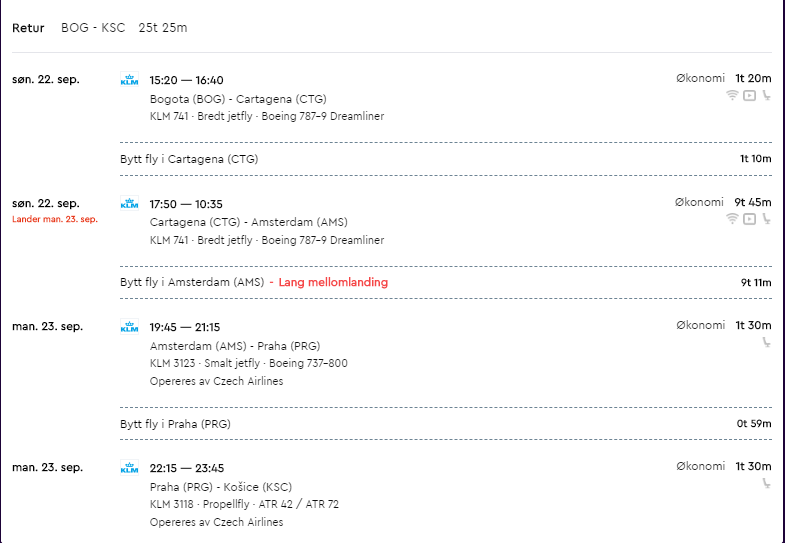
Task: Click the KLM logo beside the 22:15 departure
Action: (130, 468)
